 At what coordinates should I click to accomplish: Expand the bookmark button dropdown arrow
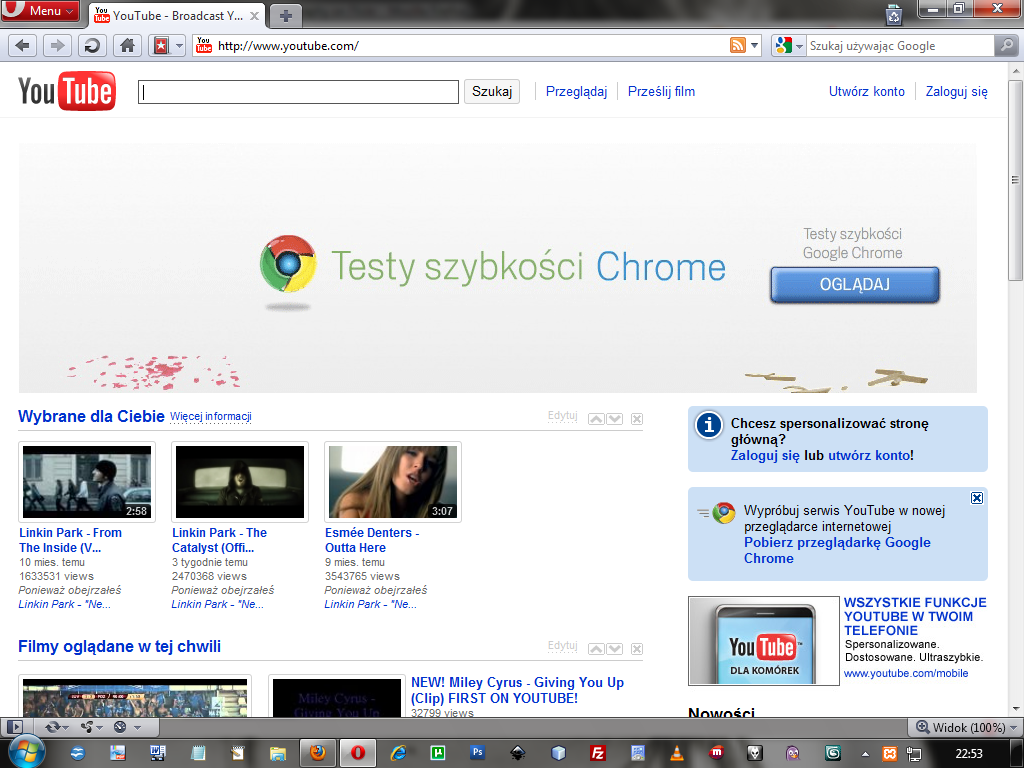(x=180, y=46)
